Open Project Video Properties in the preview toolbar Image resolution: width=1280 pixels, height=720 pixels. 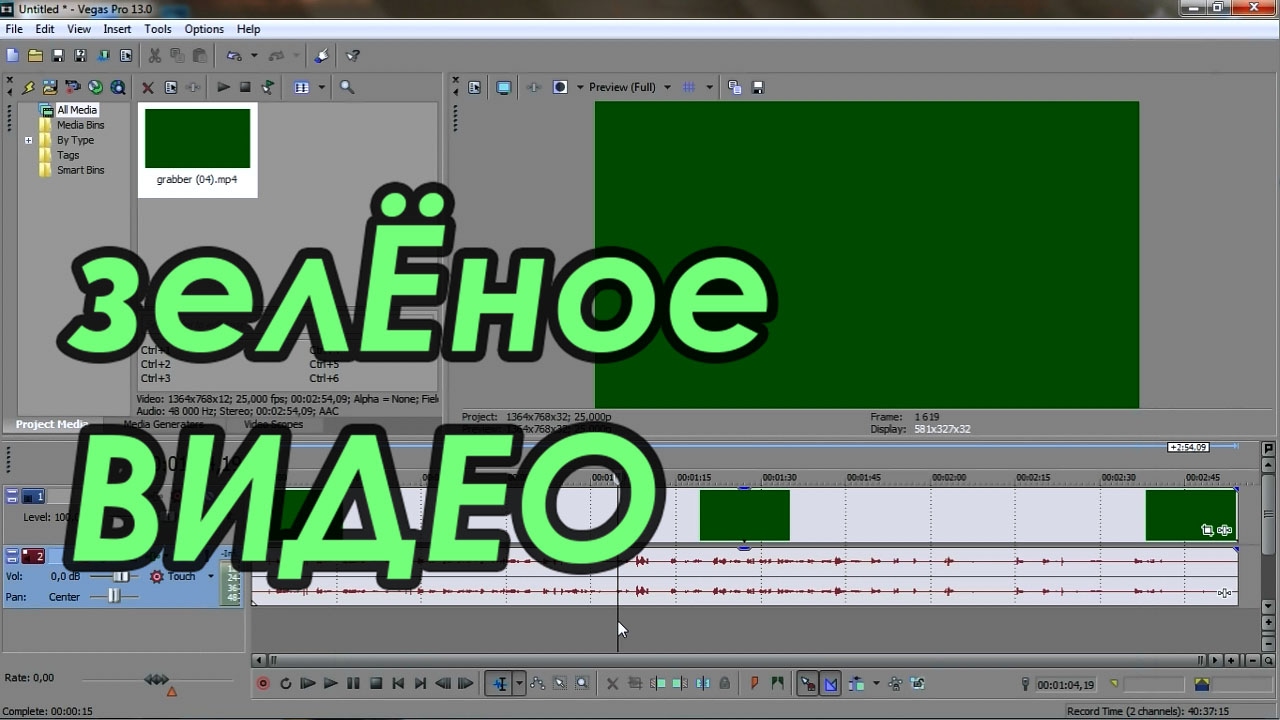(x=475, y=87)
